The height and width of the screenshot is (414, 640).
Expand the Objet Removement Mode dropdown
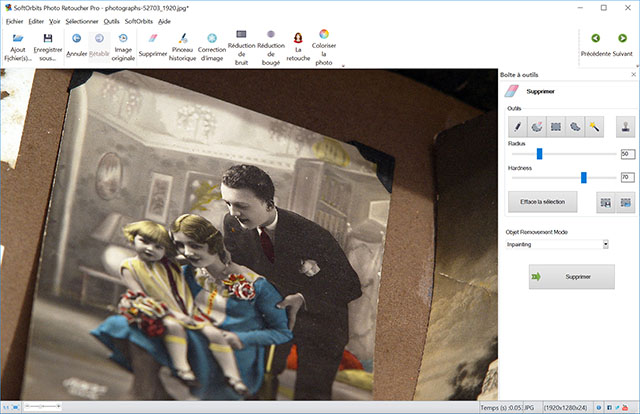[x=605, y=243]
